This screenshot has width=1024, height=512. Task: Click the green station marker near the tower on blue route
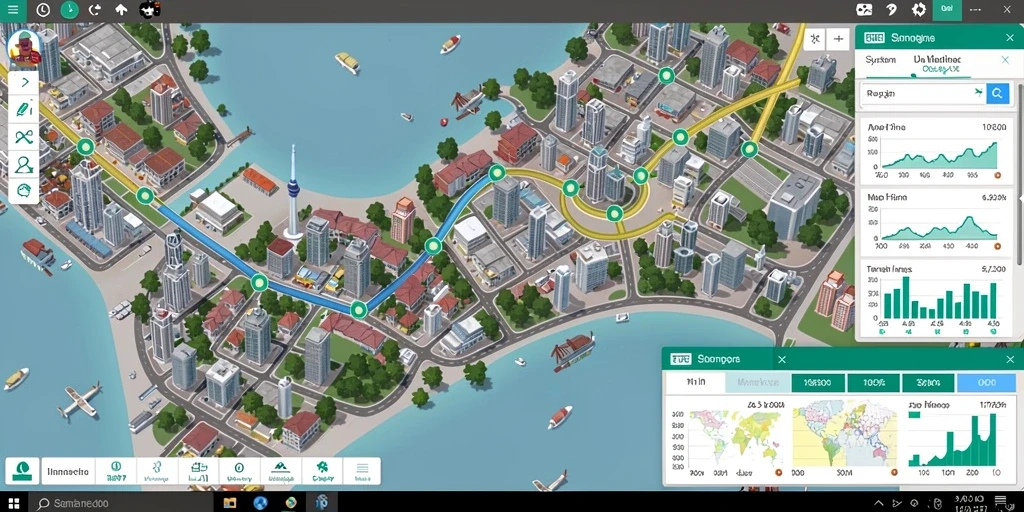click(x=259, y=283)
